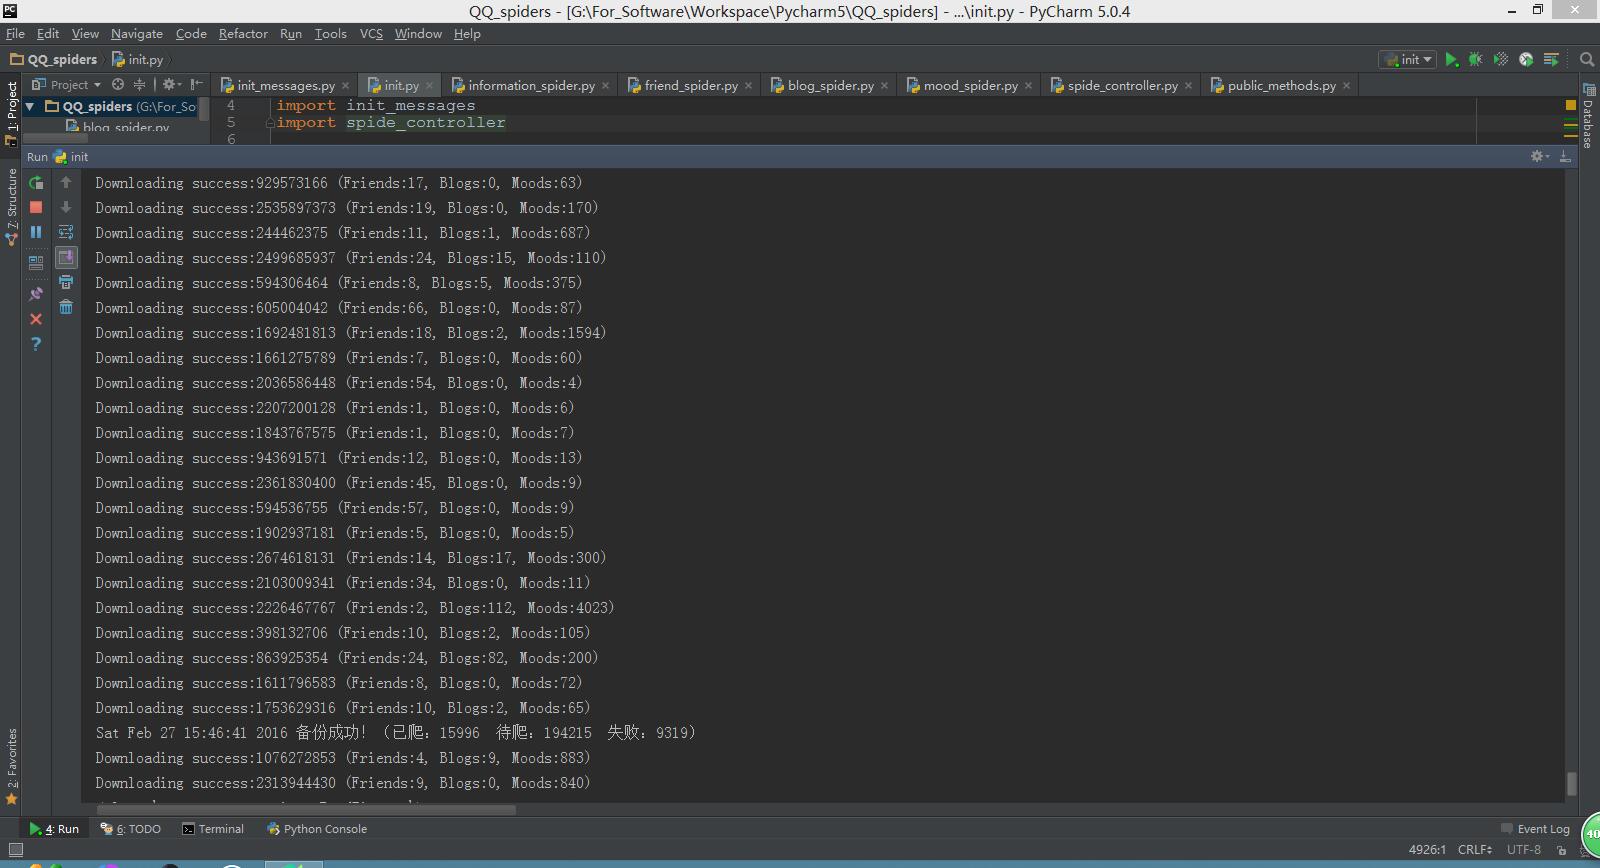Viewport: 1600px width, 868px height.
Task: Open the VCS menu
Action: pos(371,34)
